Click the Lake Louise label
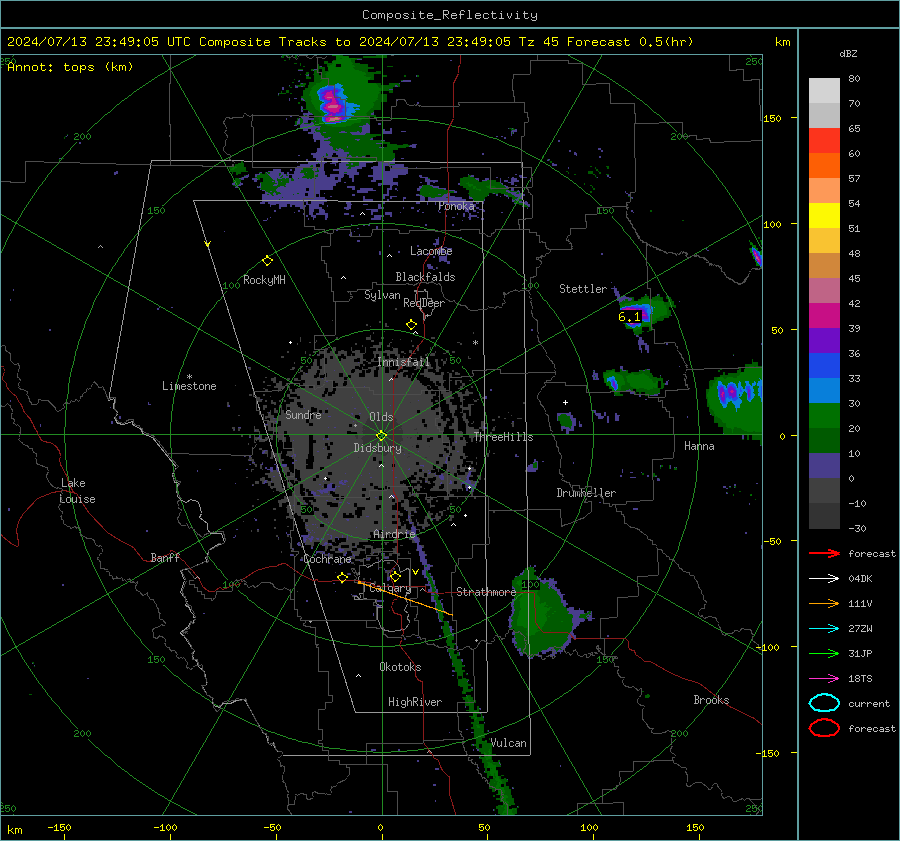 coord(77,491)
